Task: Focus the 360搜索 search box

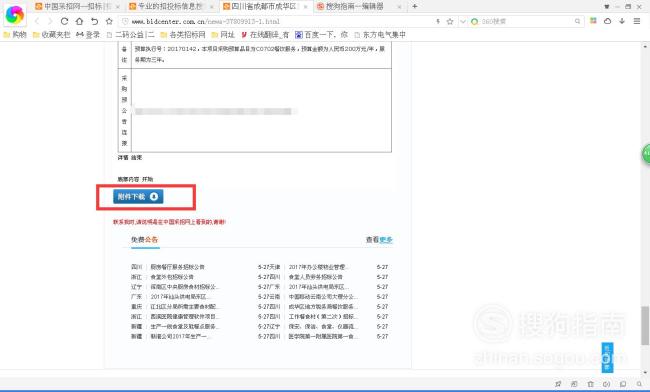Action: point(526,21)
